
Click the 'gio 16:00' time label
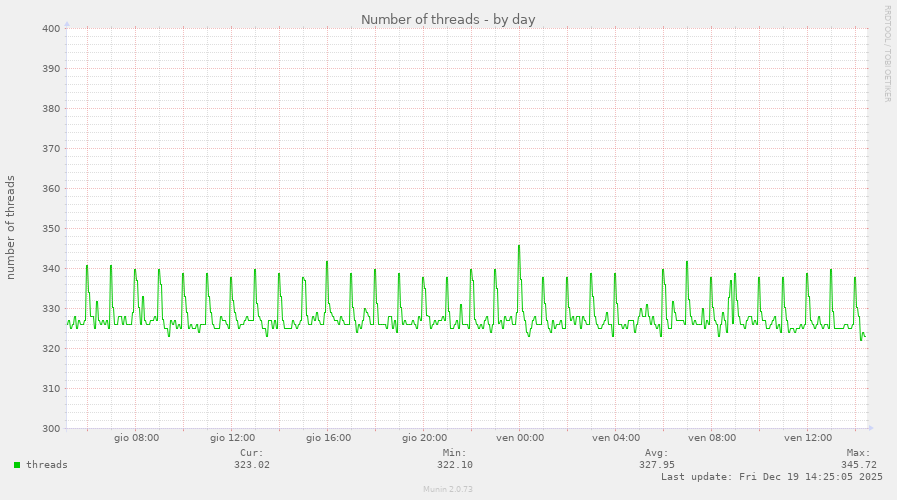328,438
